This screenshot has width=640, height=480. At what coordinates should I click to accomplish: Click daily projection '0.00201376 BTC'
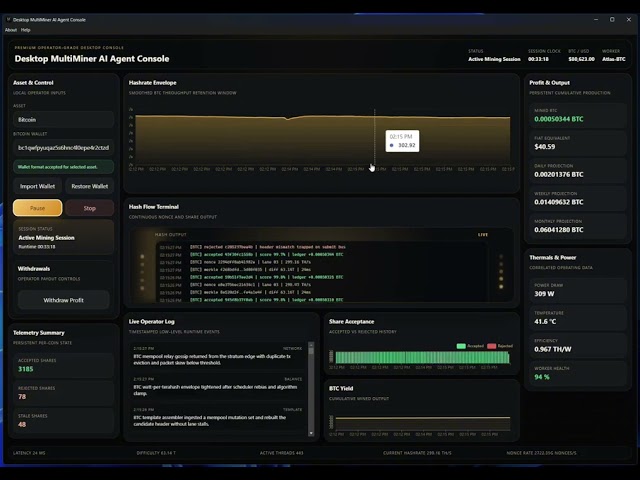(x=558, y=174)
